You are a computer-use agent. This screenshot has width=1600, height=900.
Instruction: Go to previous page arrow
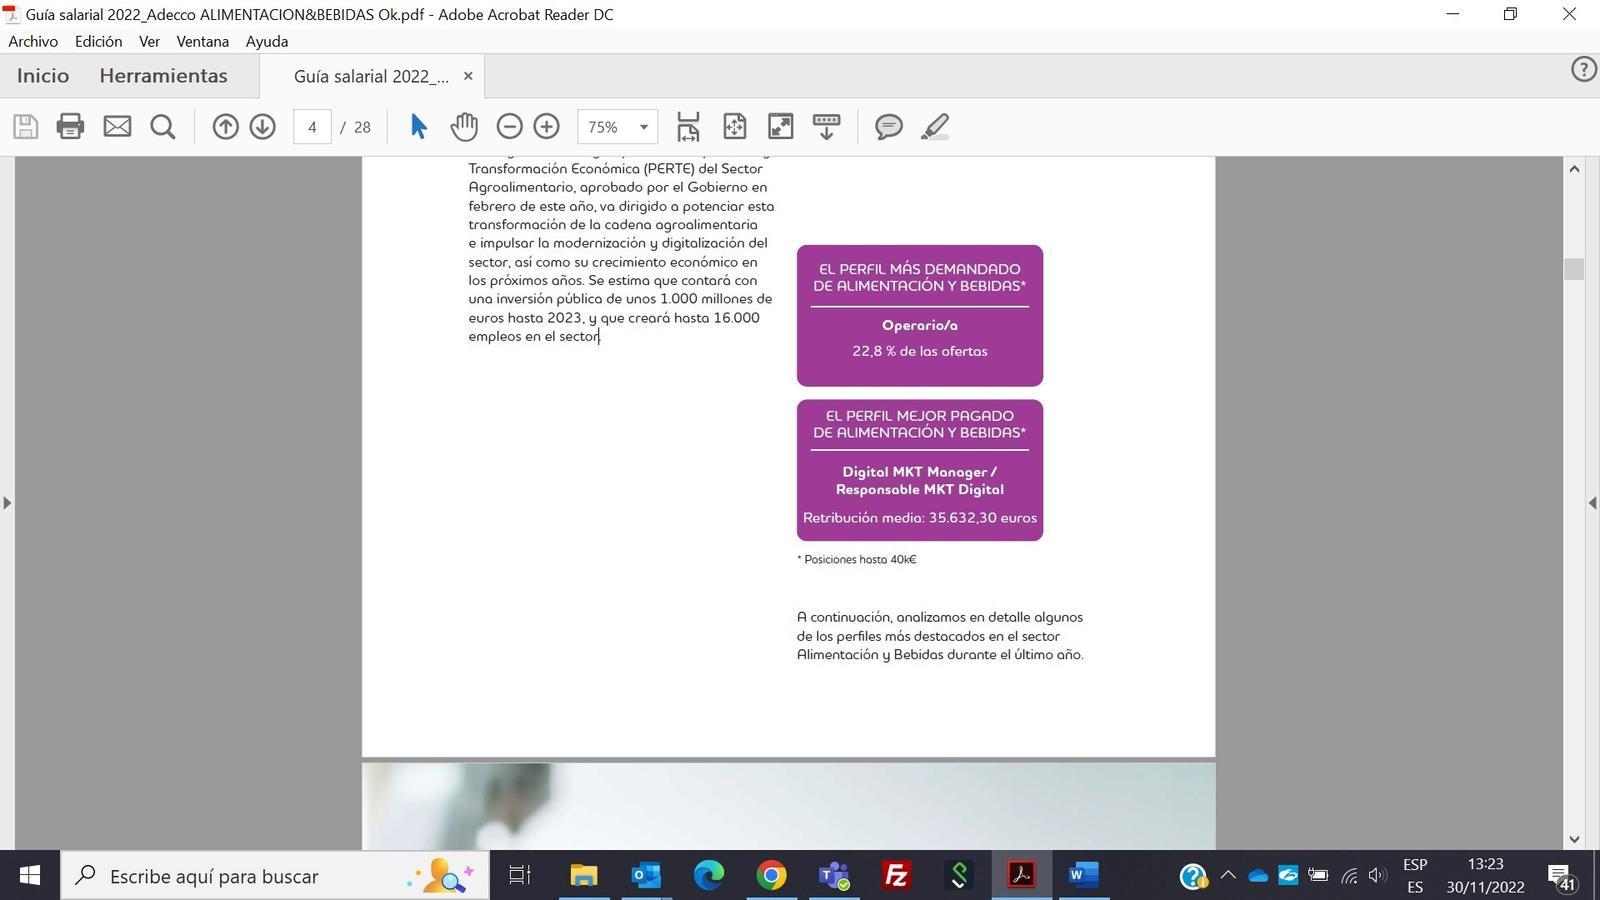226,127
